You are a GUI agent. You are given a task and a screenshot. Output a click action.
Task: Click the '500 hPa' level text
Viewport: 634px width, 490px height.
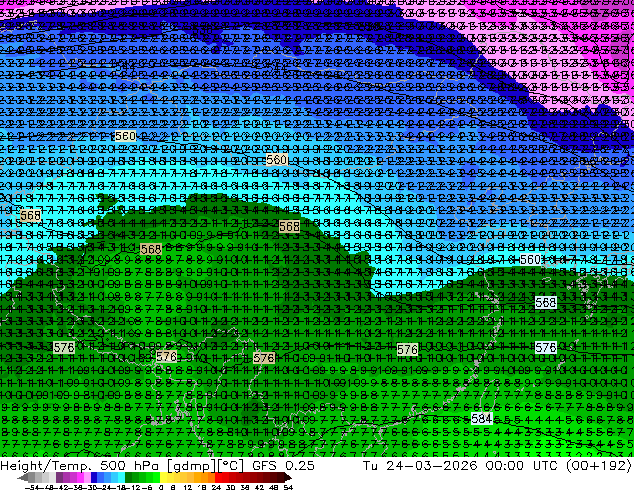130,465
